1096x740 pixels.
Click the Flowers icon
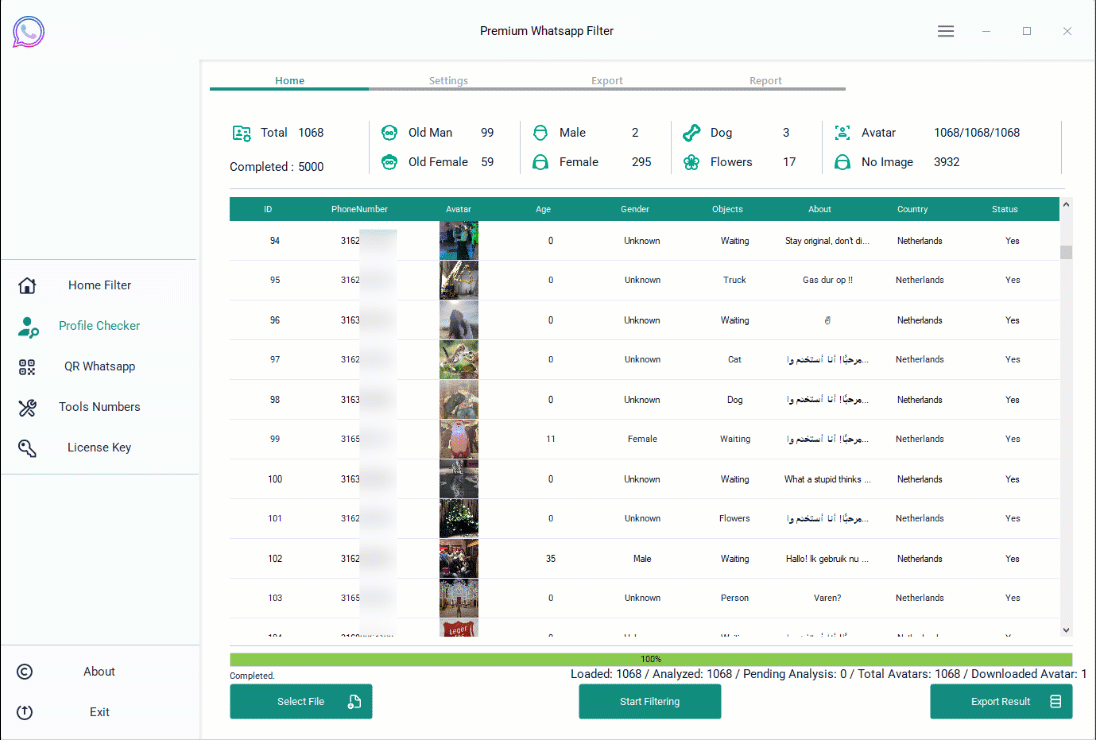[691, 162]
